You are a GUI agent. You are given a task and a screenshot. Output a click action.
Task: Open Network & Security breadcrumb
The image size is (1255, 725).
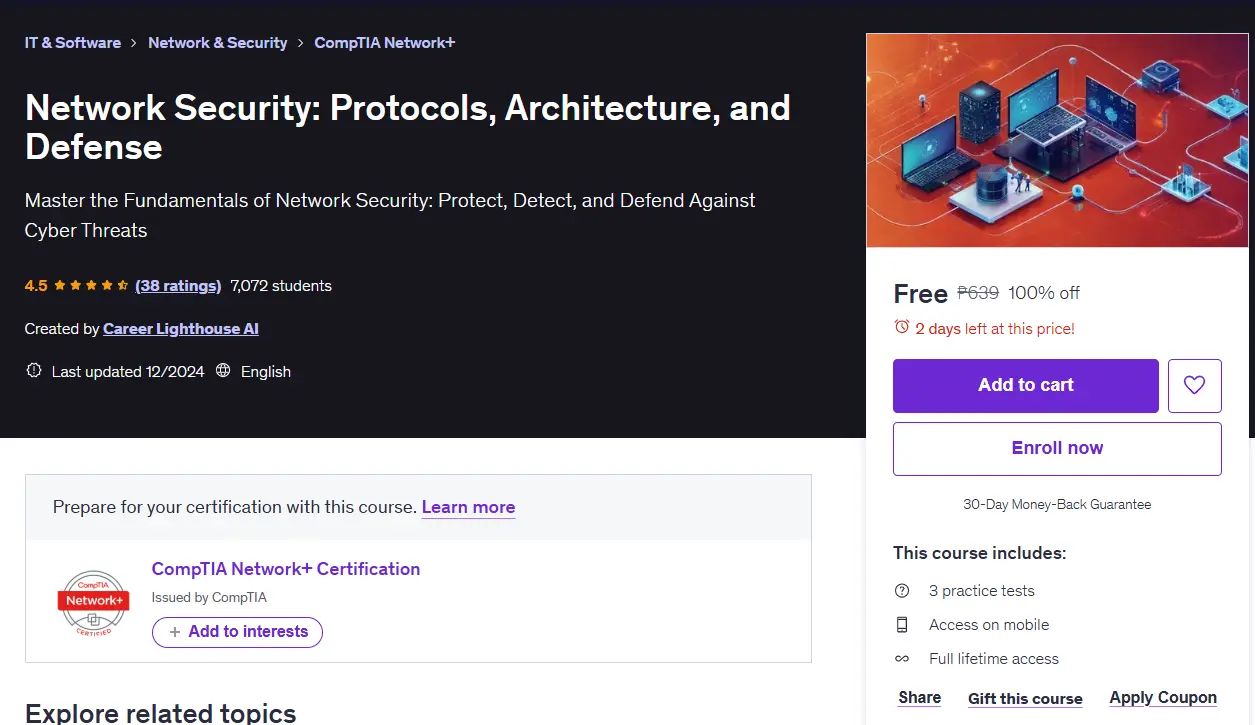point(217,43)
